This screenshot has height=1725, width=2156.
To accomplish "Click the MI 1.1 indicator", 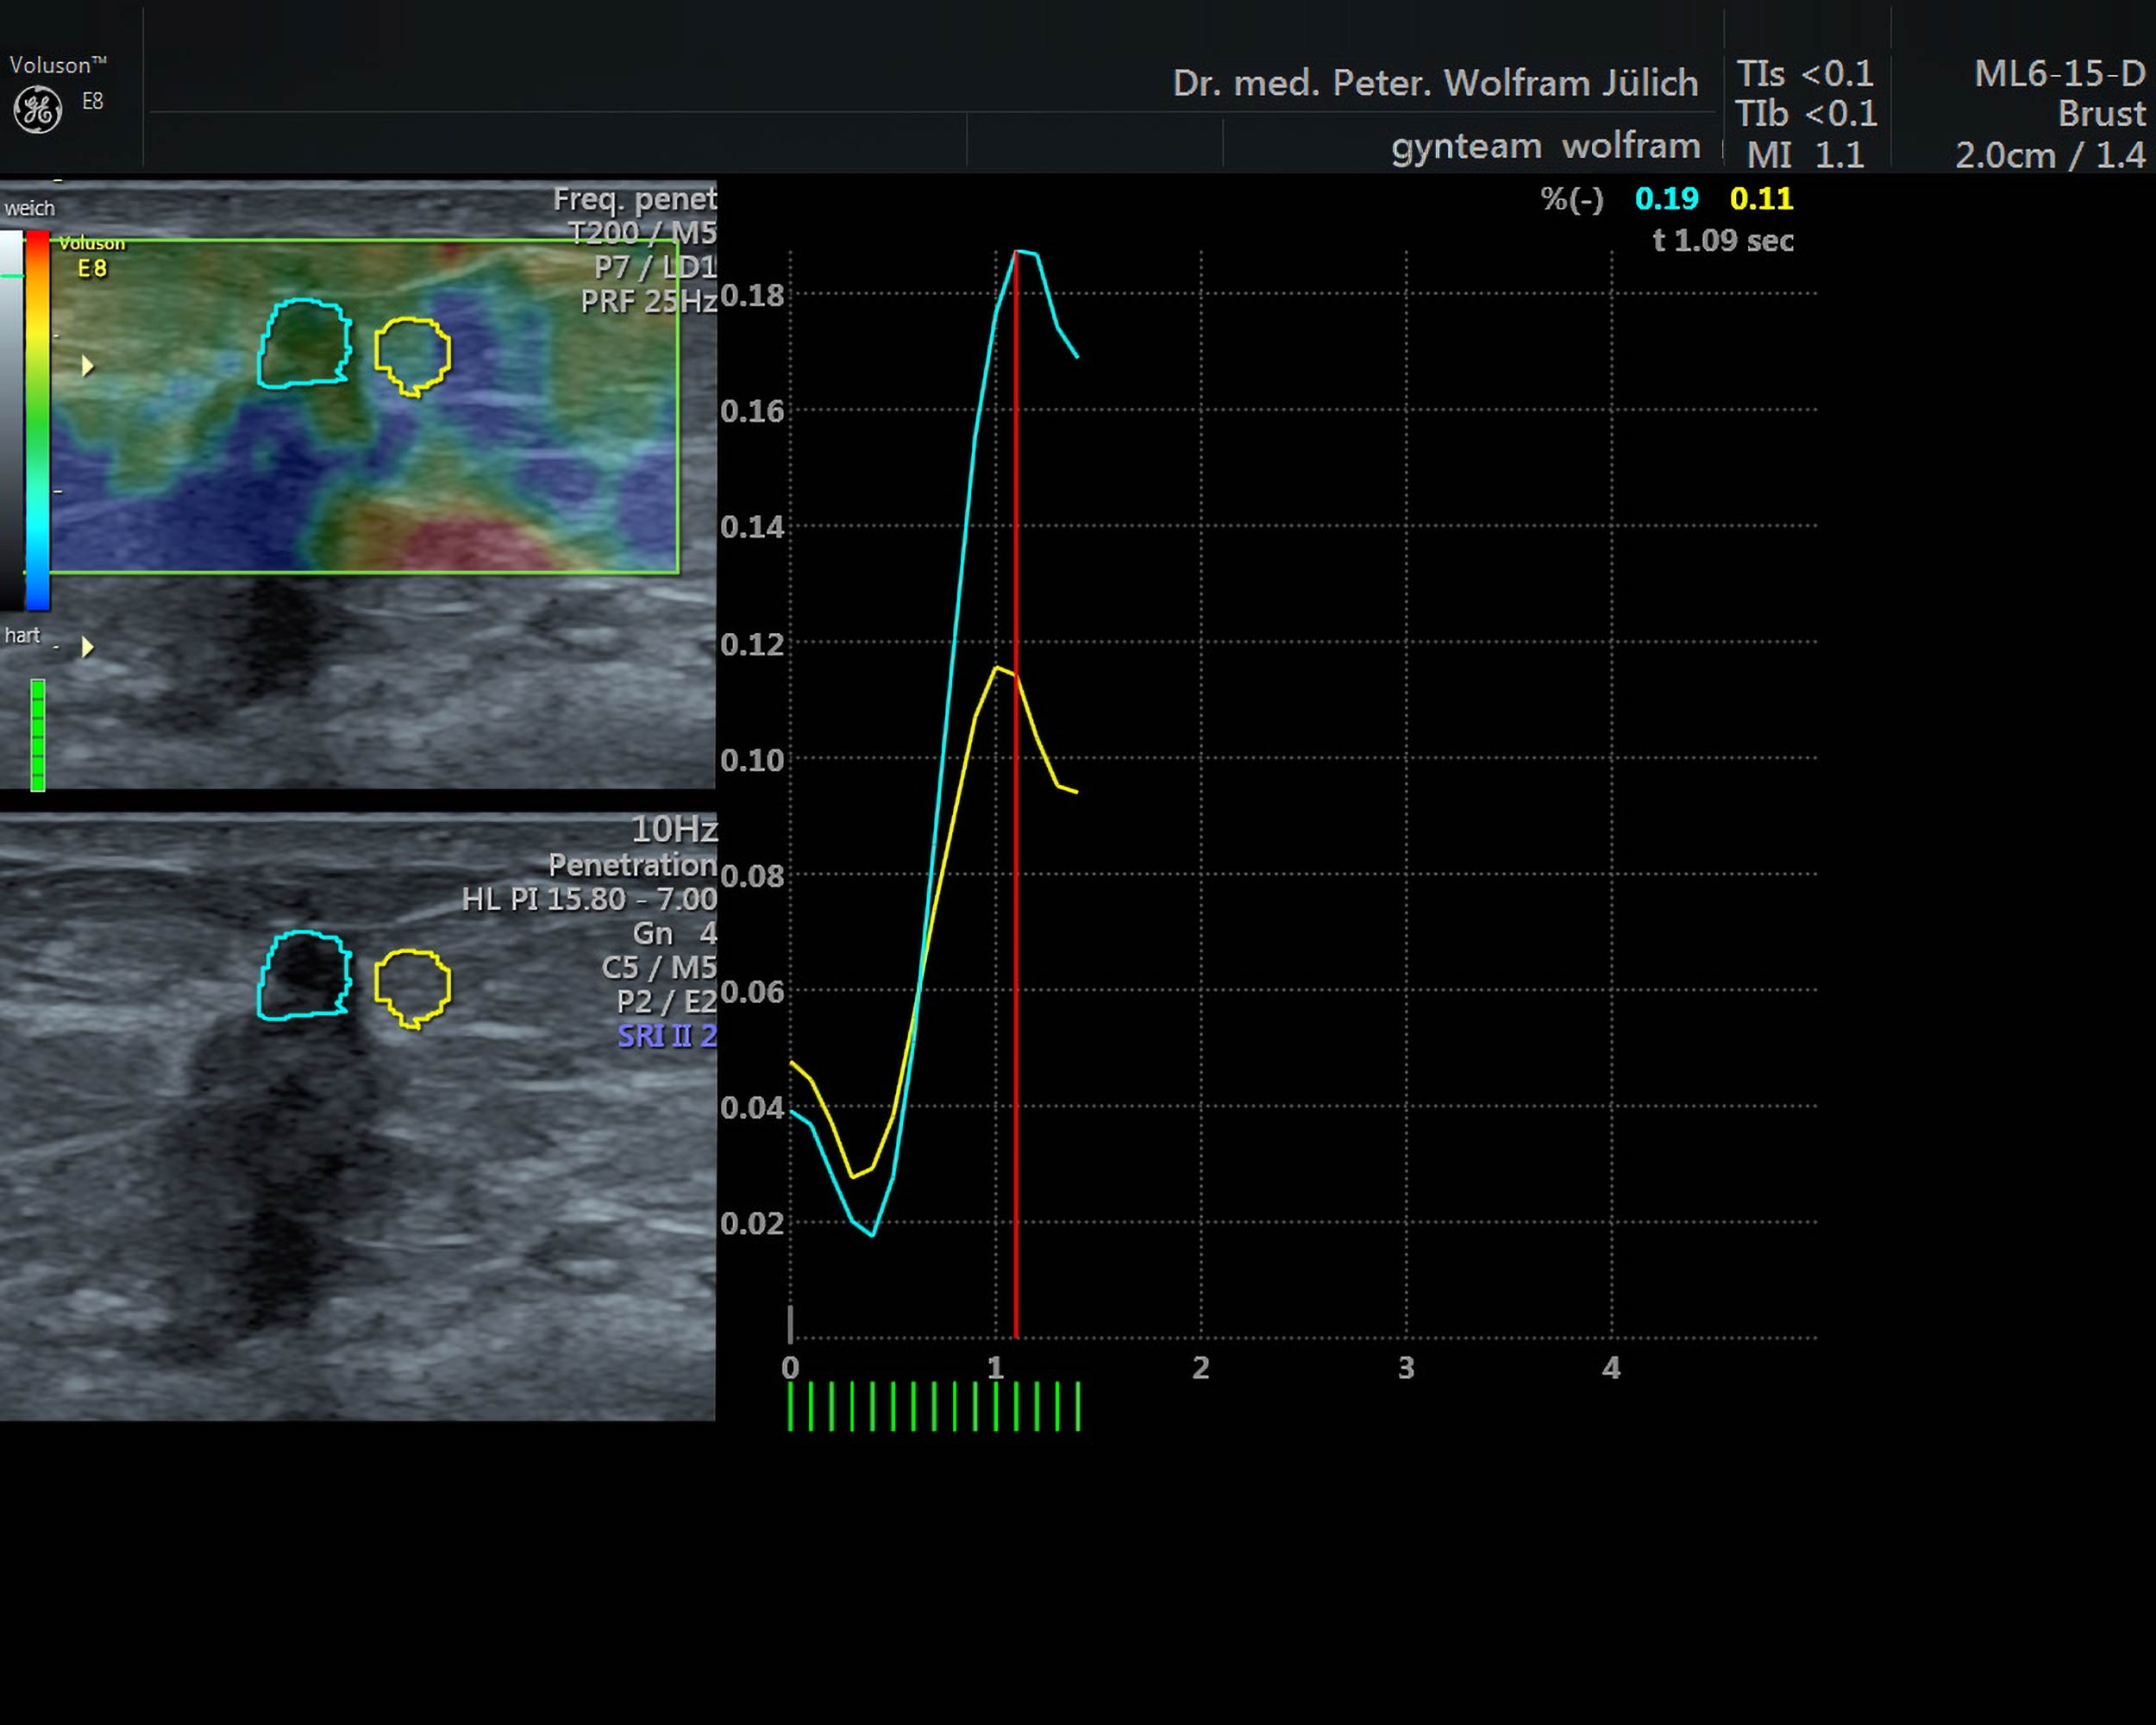I will [1804, 155].
